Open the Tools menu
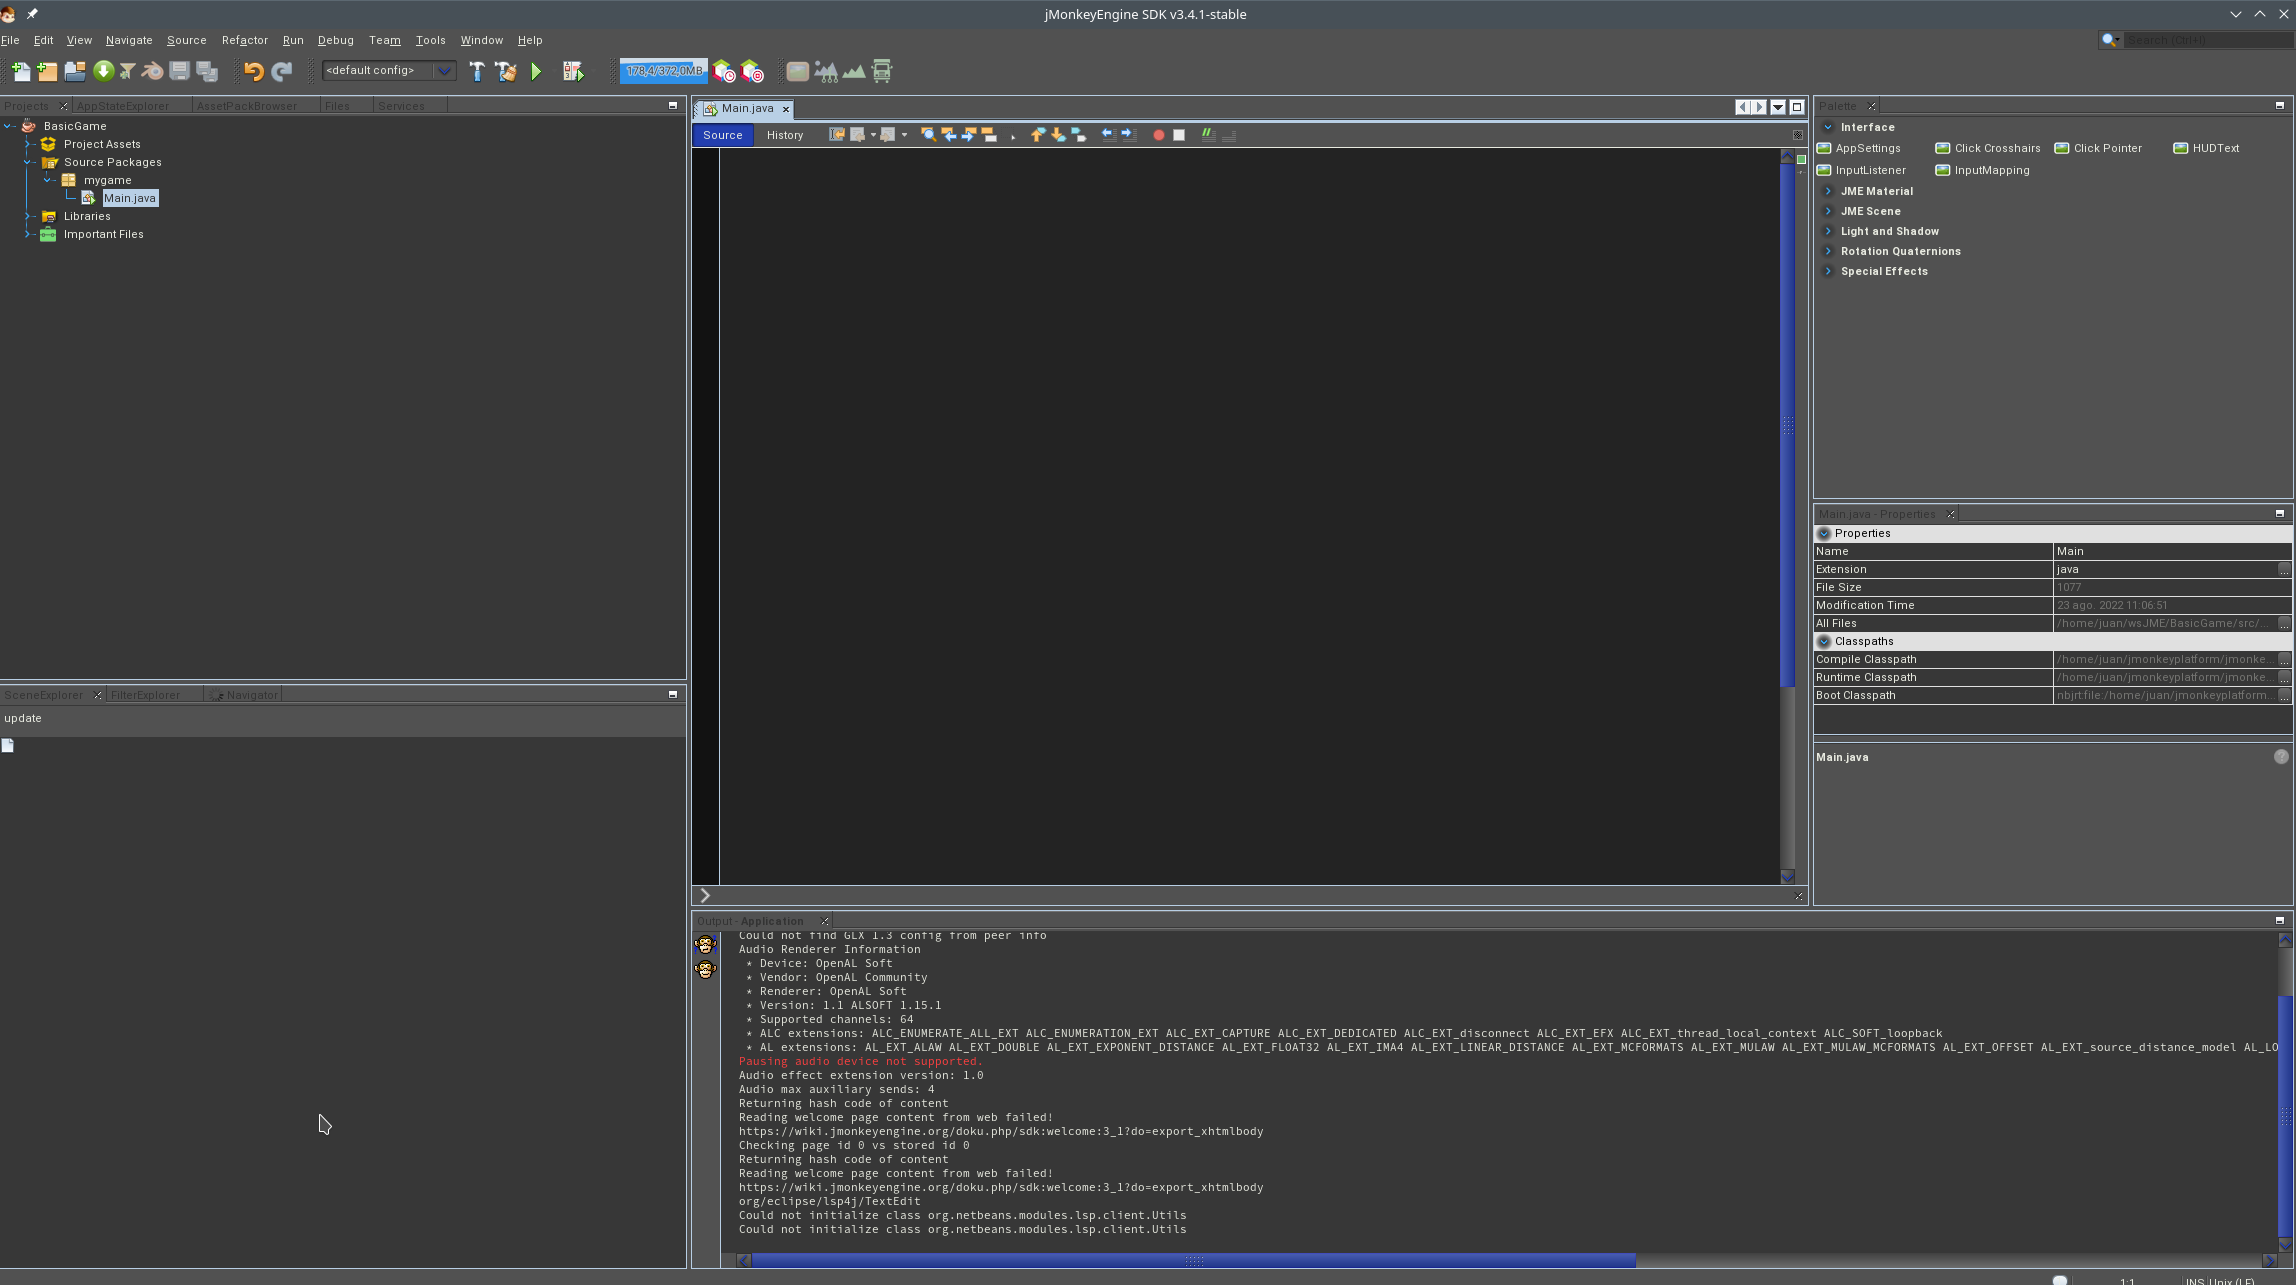The height and width of the screenshot is (1285, 2296). pyautogui.click(x=430, y=40)
